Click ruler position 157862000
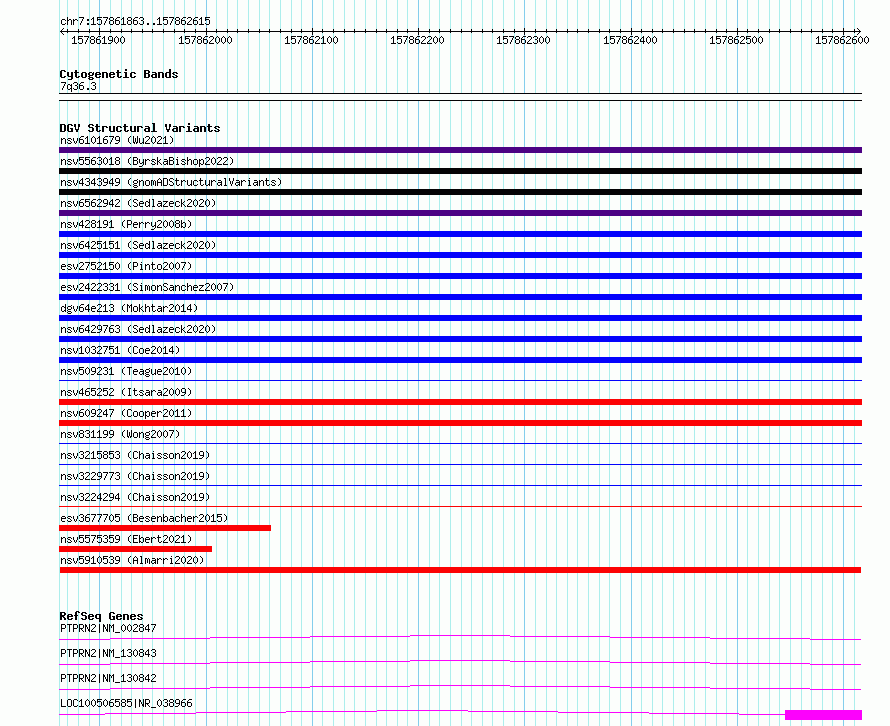Viewport: 890px width, 726px height. 205,40
